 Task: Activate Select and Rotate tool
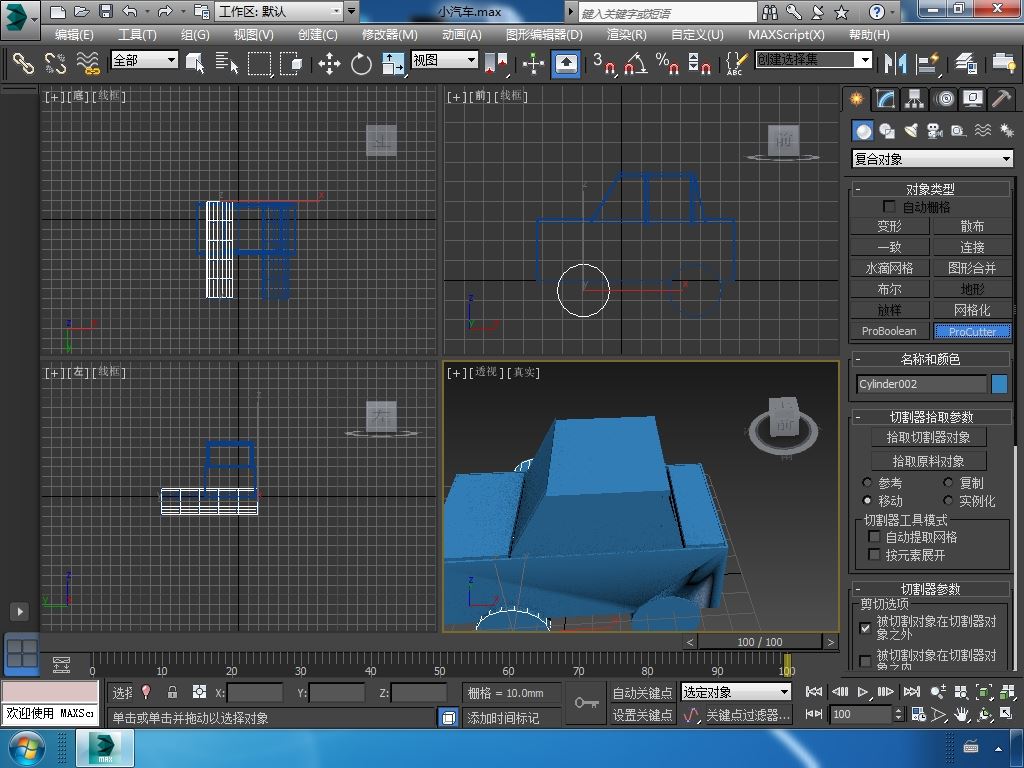(x=361, y=63)
